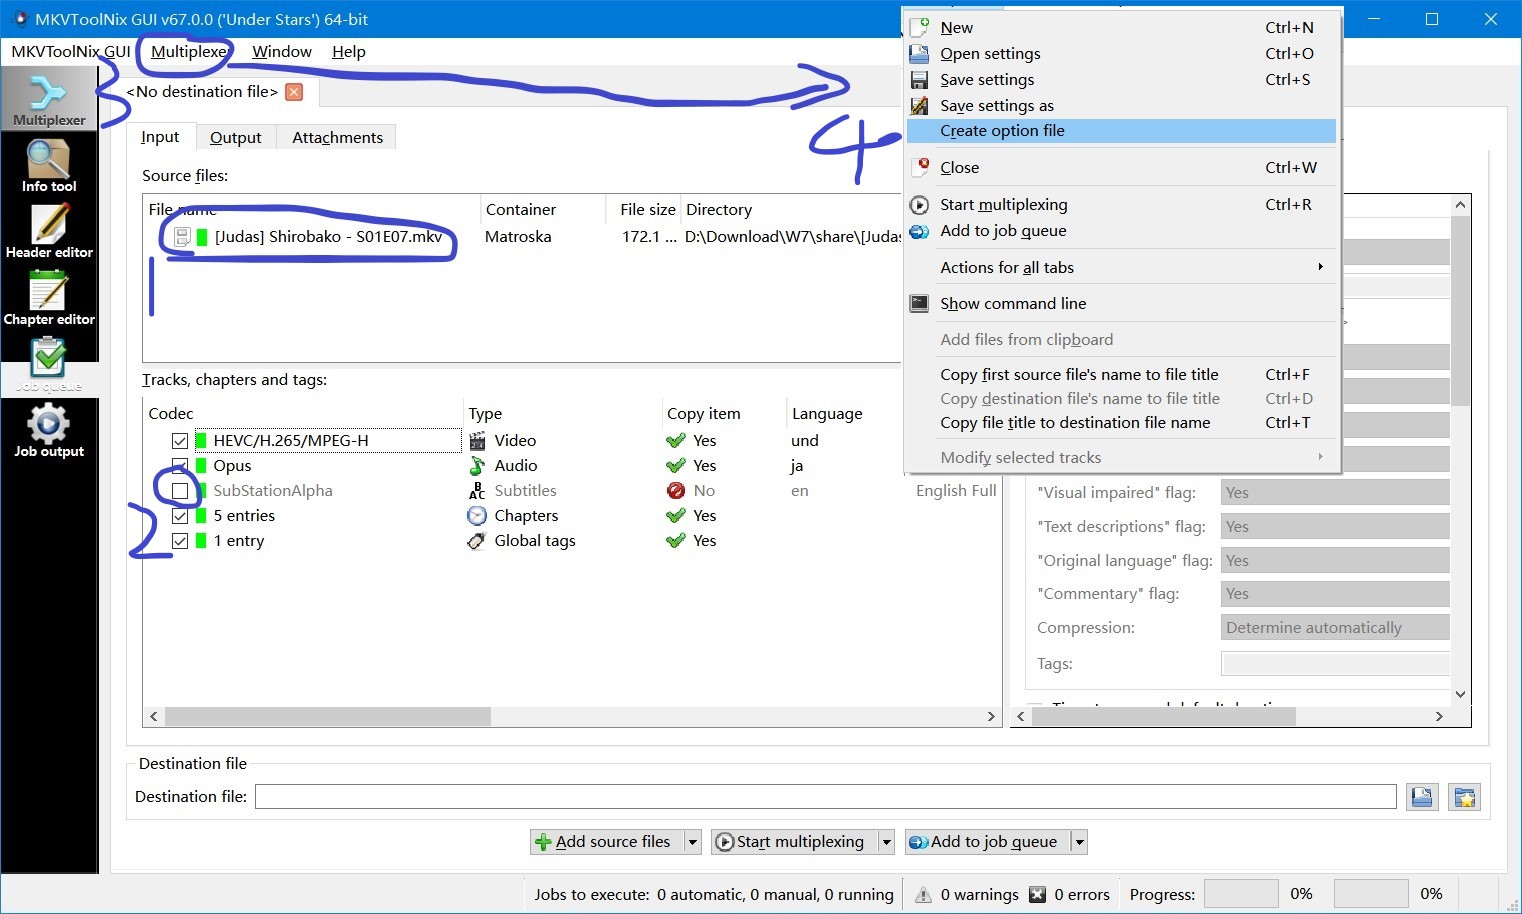Image resolution: width=1522 pixels, height=914 pixels.
Task: Open the Header editor tool
Action: click(48, 232)
